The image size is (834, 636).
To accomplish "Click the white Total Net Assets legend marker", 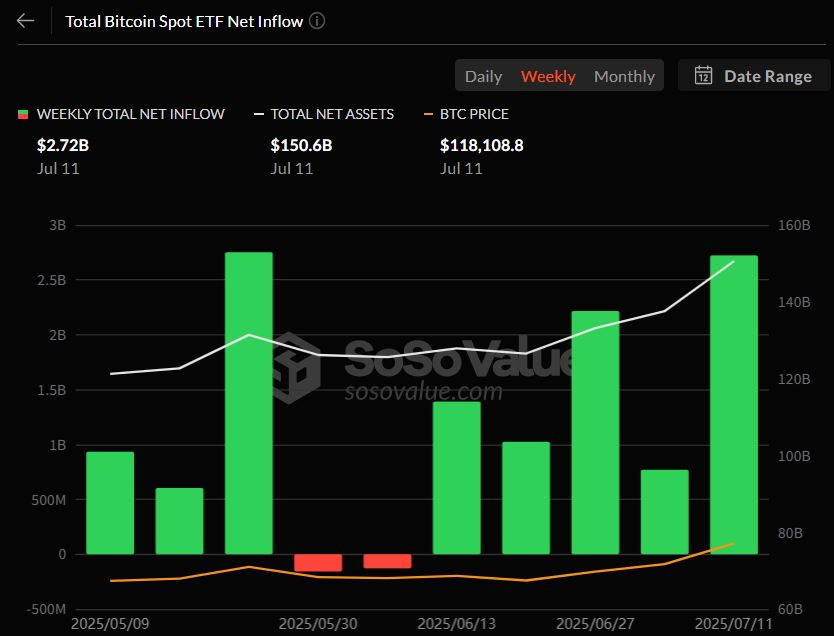I will [x=258, y=114].
